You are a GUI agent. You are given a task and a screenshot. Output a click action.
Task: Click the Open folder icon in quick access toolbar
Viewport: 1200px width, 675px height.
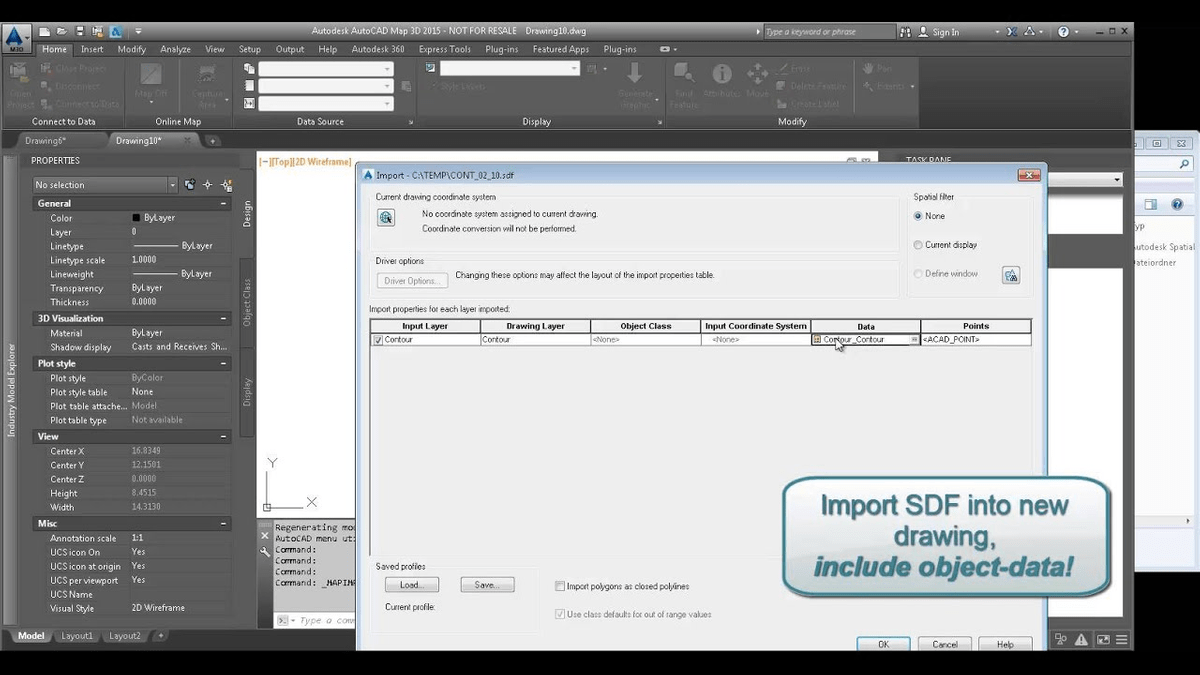pyautogui.click(x=62, y=31)
